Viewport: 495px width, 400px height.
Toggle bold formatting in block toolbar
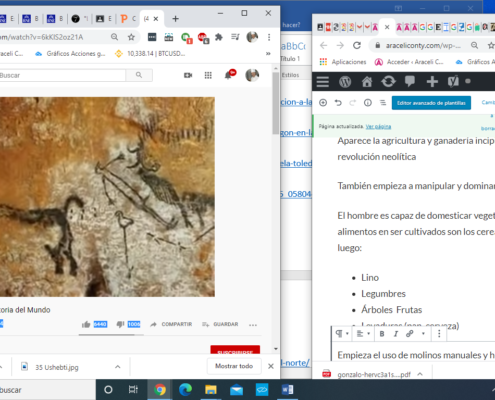(382, 334)
